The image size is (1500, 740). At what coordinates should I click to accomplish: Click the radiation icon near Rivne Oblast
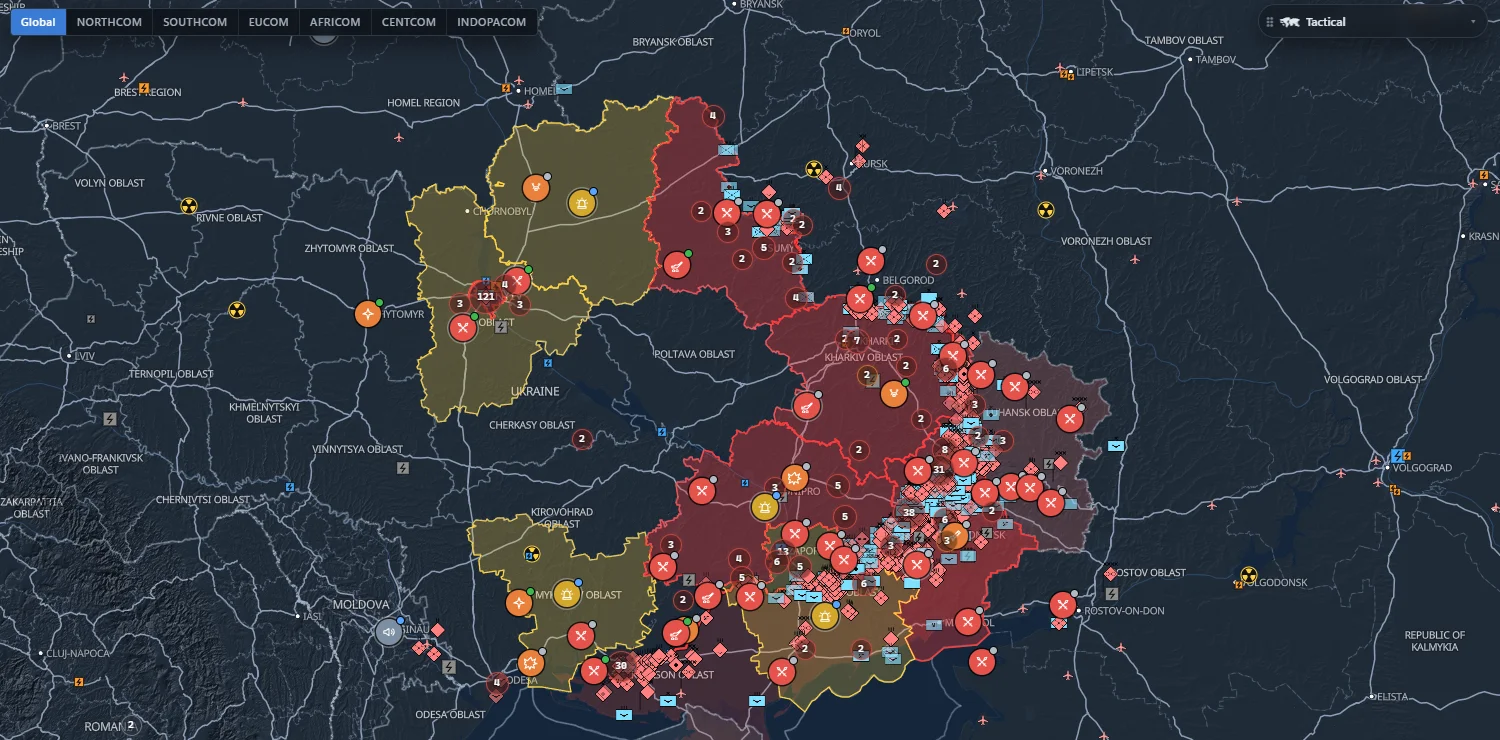189,206
